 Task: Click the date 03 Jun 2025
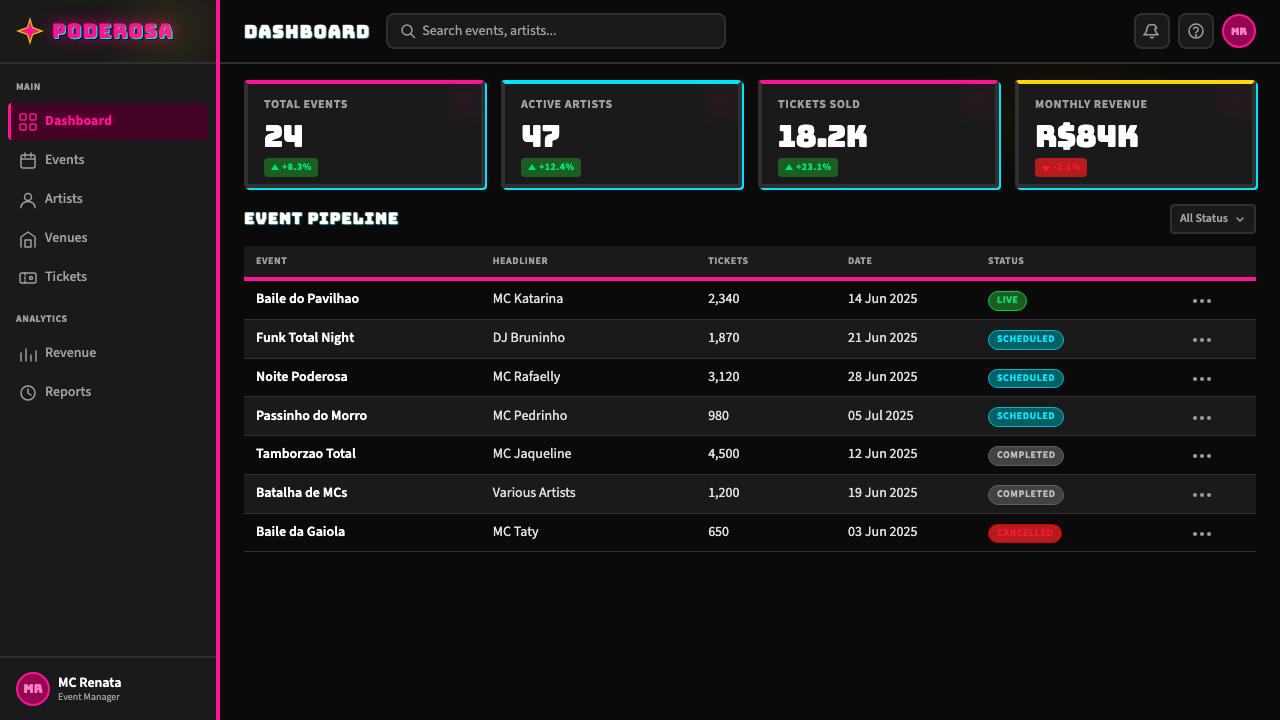coord(883,532)
